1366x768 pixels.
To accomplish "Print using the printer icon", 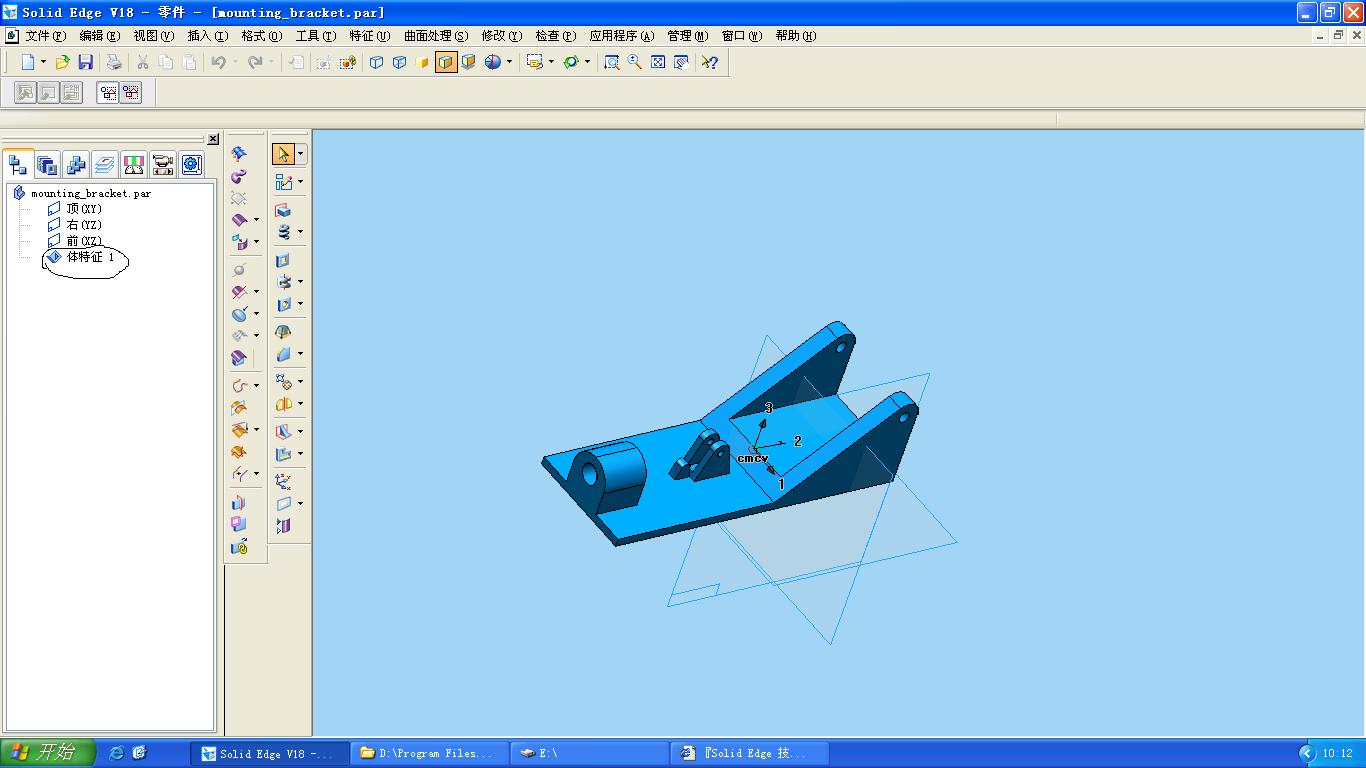I will 114,62.
